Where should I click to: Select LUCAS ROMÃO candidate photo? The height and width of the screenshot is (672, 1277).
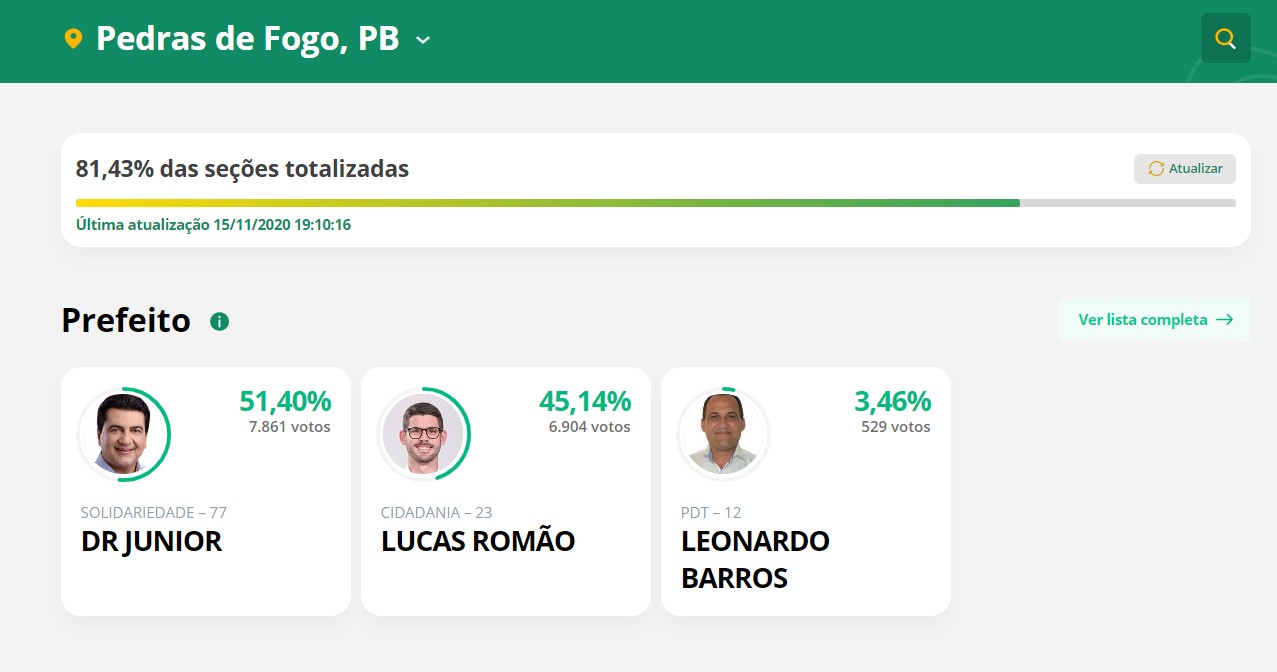424,434
